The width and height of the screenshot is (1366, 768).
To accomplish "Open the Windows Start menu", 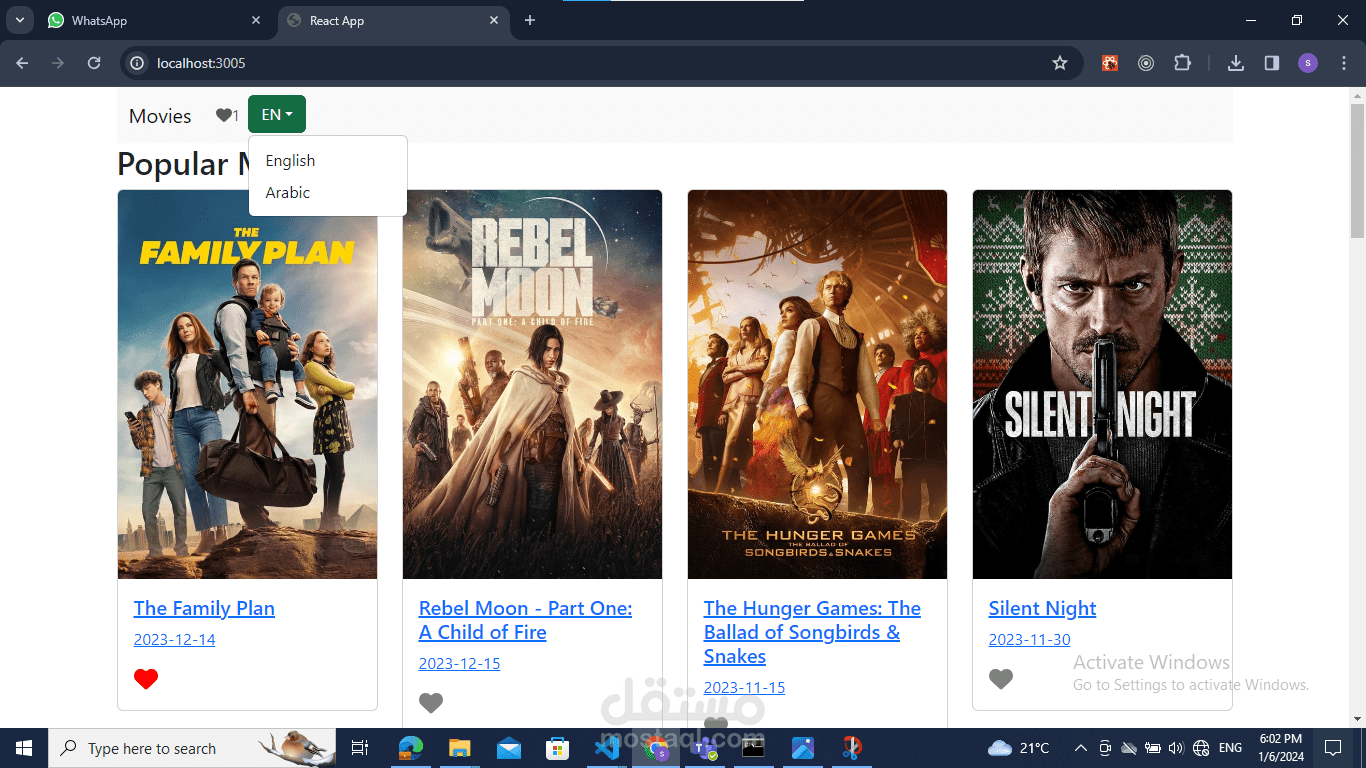I will (x=24, y=748).
